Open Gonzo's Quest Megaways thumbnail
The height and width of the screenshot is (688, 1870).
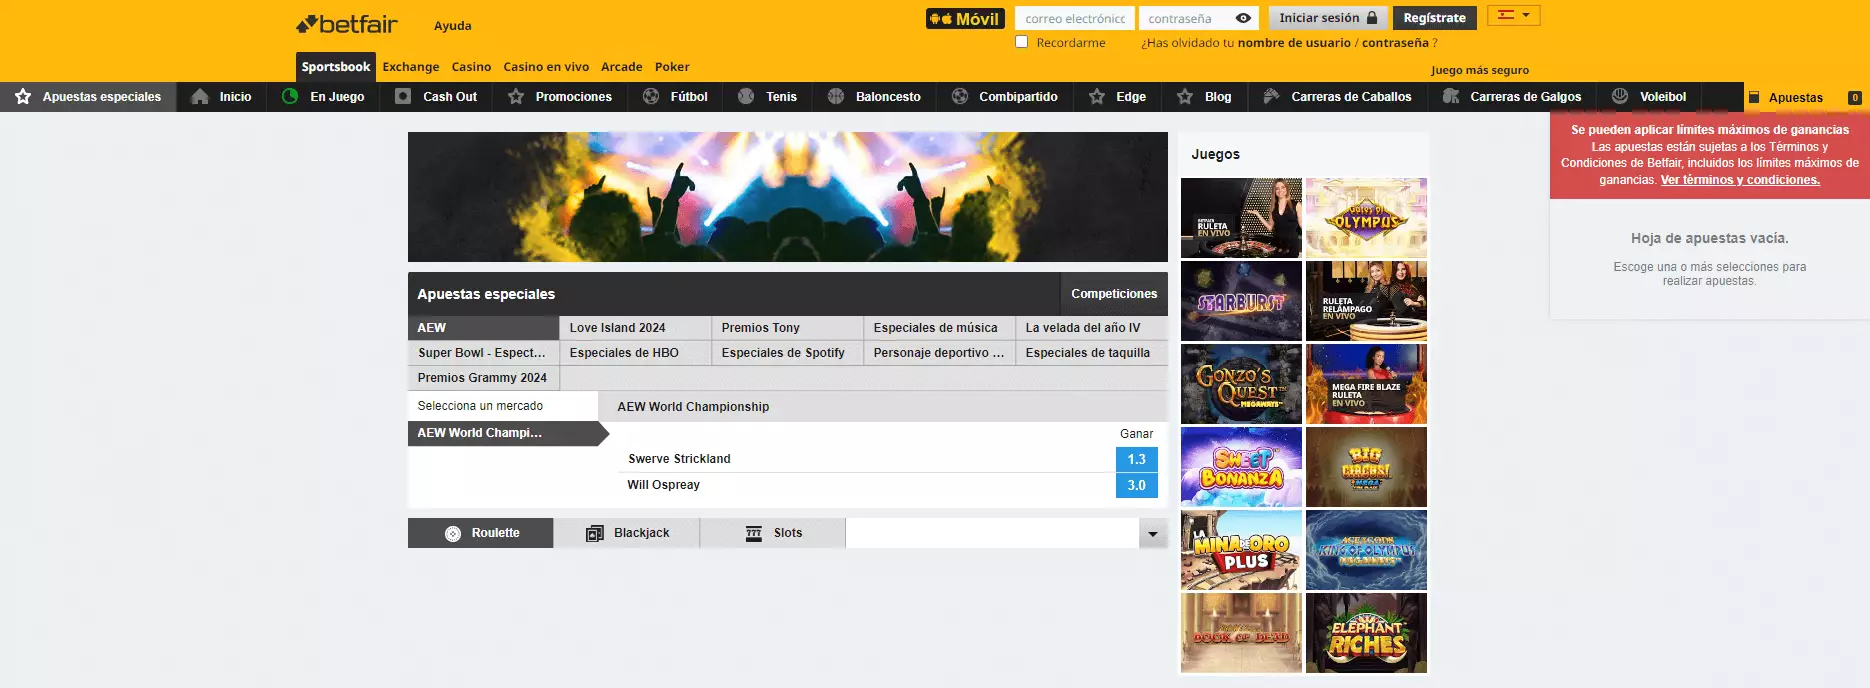click(1241, 384)
